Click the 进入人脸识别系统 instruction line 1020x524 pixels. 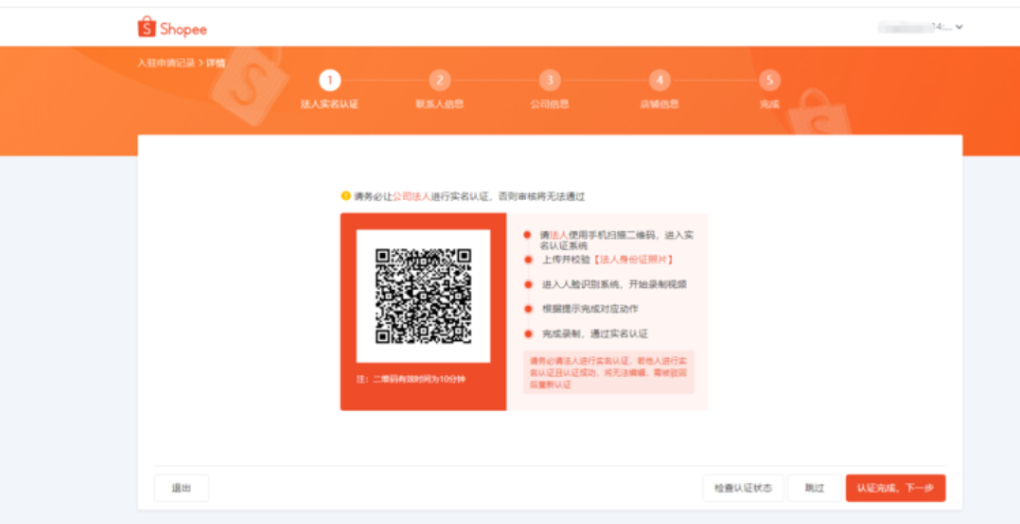click(614, 284)
